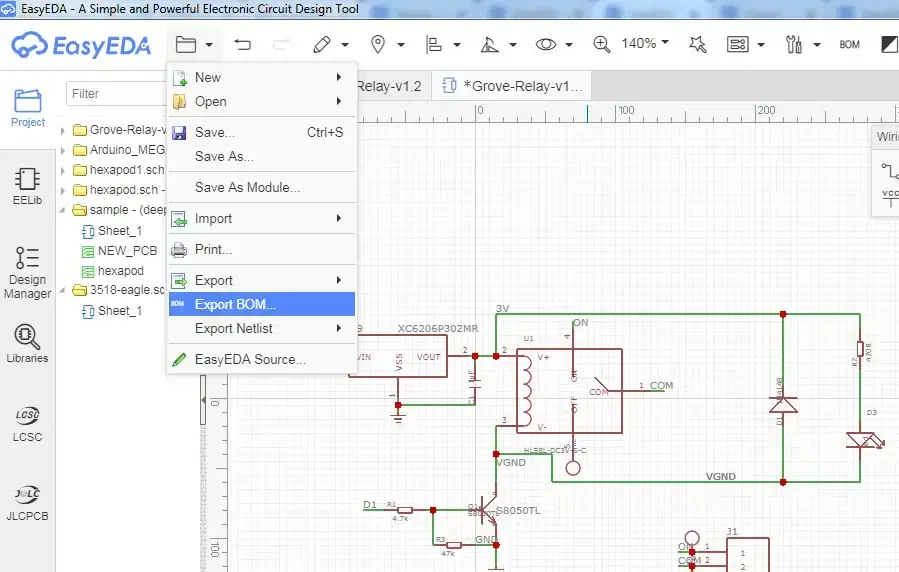Image resolution: width=899 pixels, height=572 pixels.
Task: Open the LCSC parts panel
Action: click(28, 424)
